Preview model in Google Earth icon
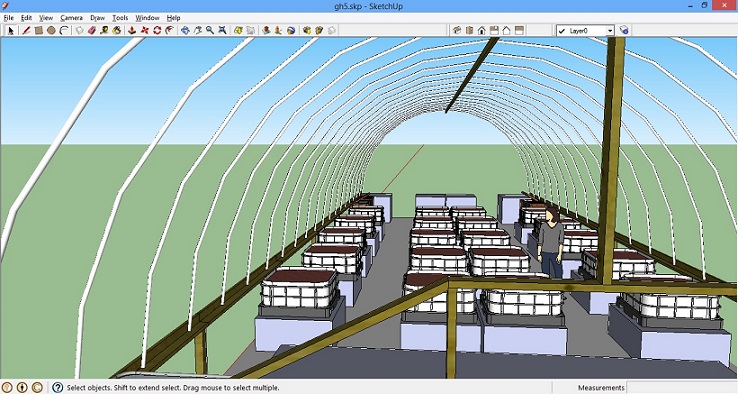The image size is (738, 394). click(291, 30)
